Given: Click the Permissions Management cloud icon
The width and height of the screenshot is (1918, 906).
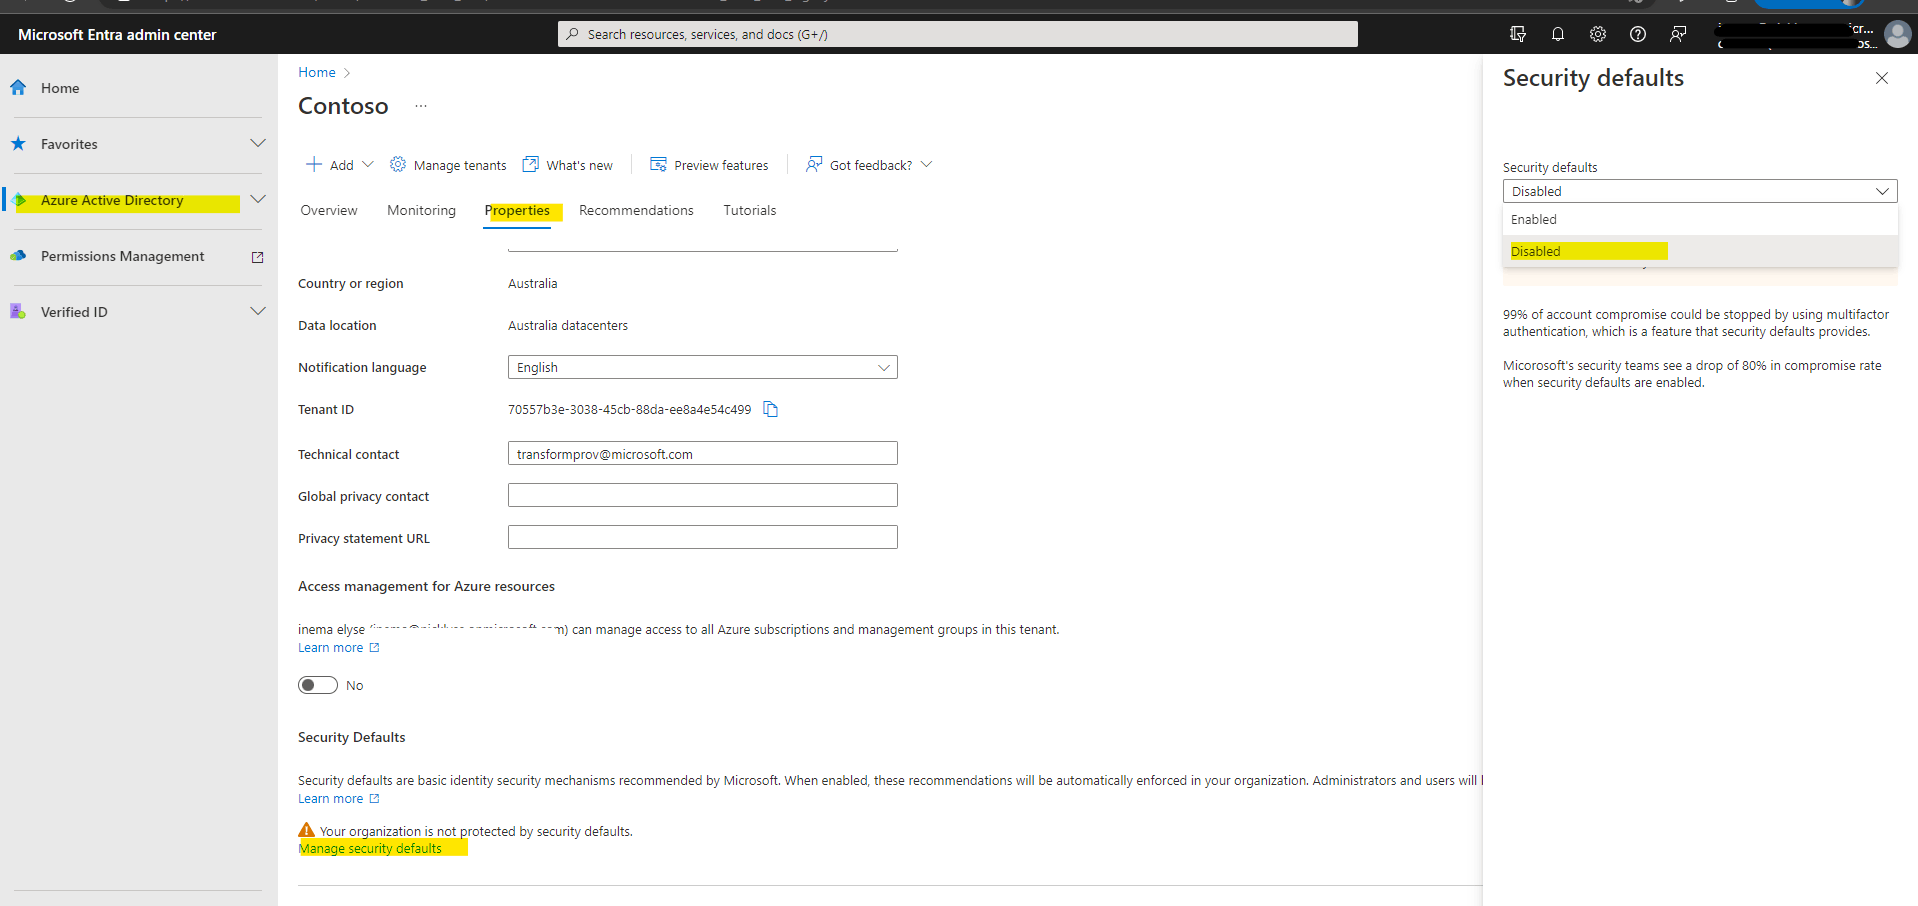Looking at the screenshot, I should [x=18, y=256].
